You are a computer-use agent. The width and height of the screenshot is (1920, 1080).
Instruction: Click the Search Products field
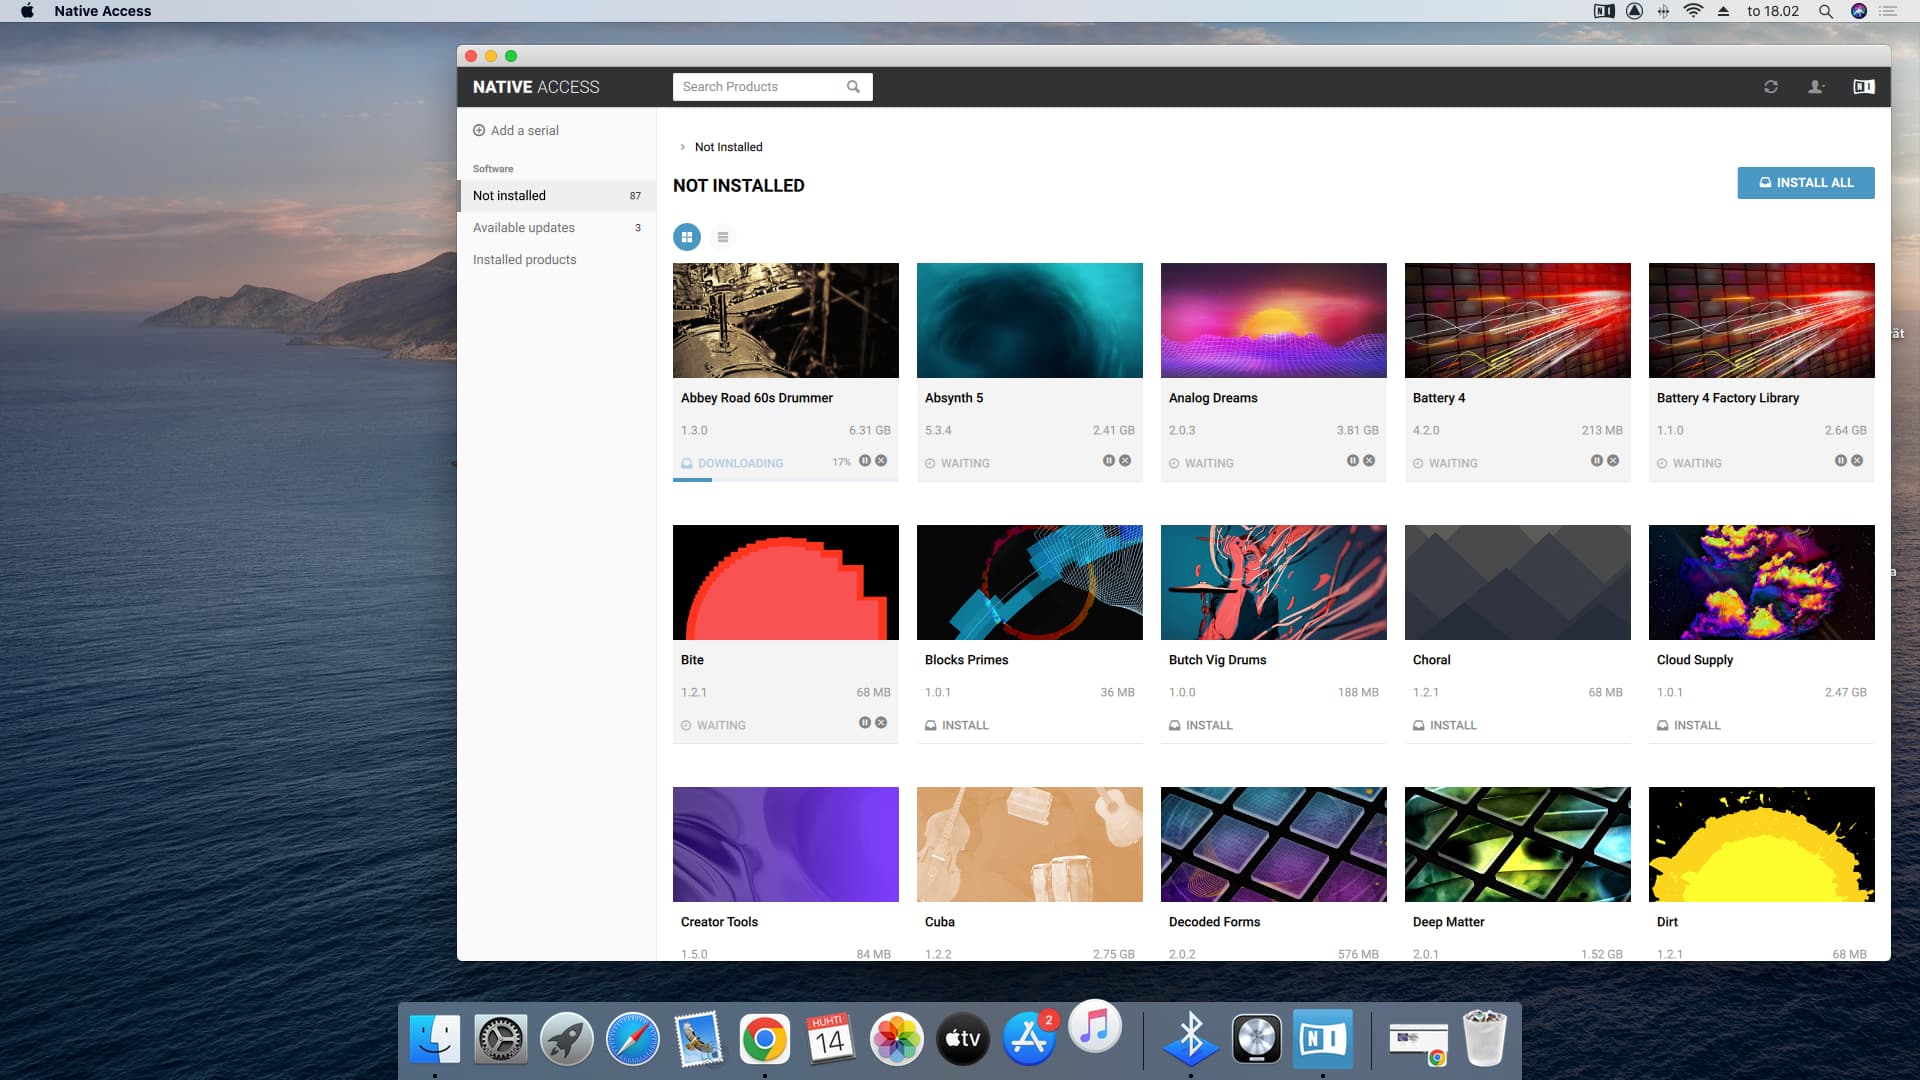tap(773, 87)
